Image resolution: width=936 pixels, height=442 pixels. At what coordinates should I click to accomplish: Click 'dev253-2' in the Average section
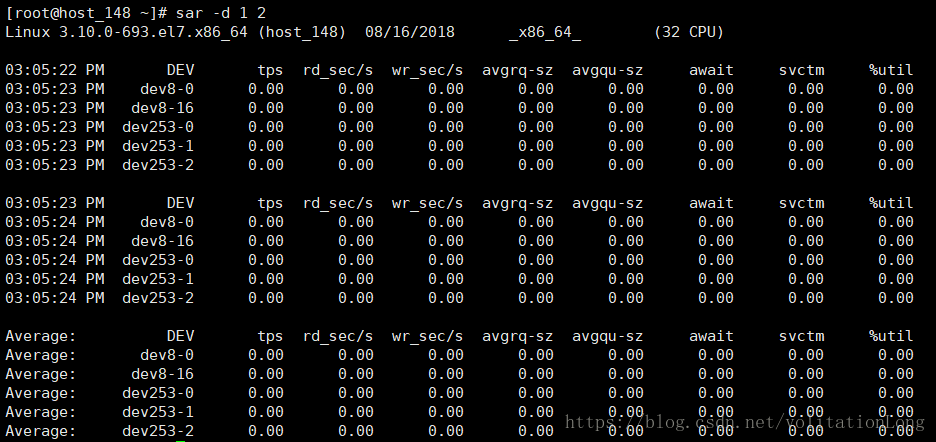158,431
